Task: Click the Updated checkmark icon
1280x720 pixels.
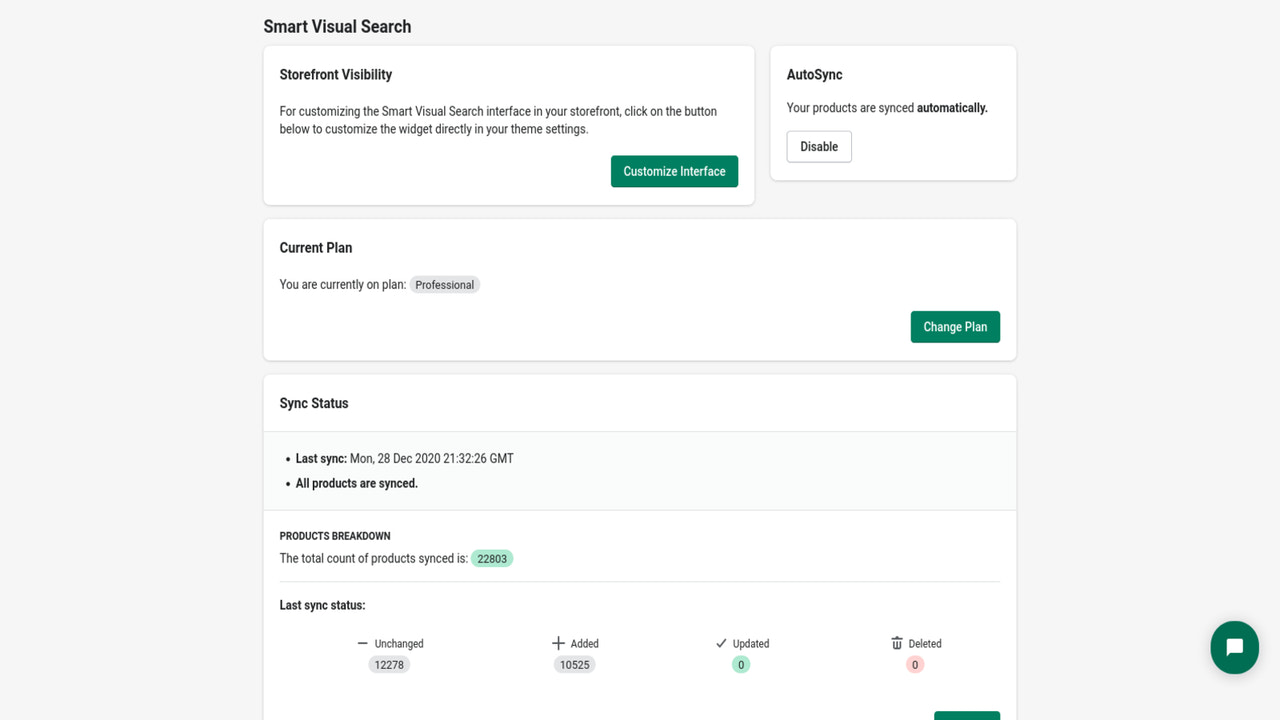Action: (x=722, y=643)
